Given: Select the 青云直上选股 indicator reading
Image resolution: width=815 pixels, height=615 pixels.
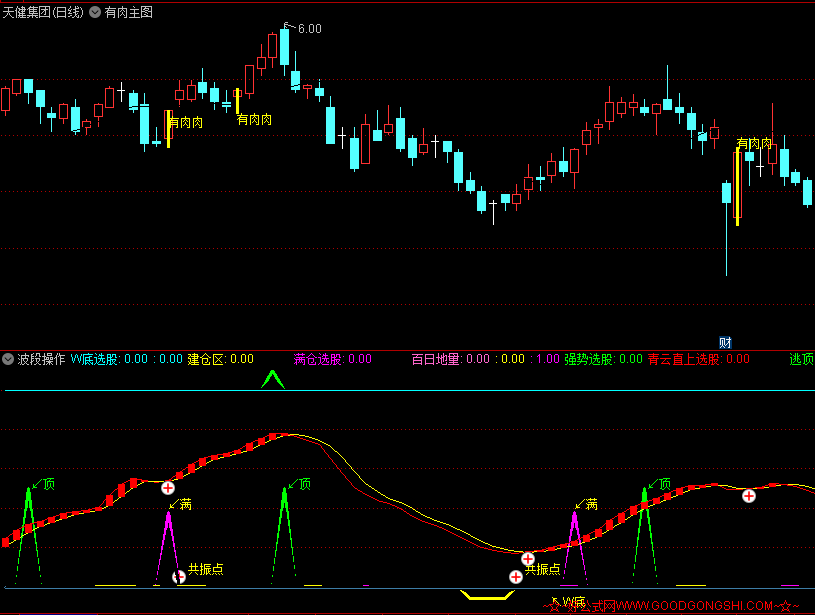Looking at the screenshot, I should click(x=699, y=359).
